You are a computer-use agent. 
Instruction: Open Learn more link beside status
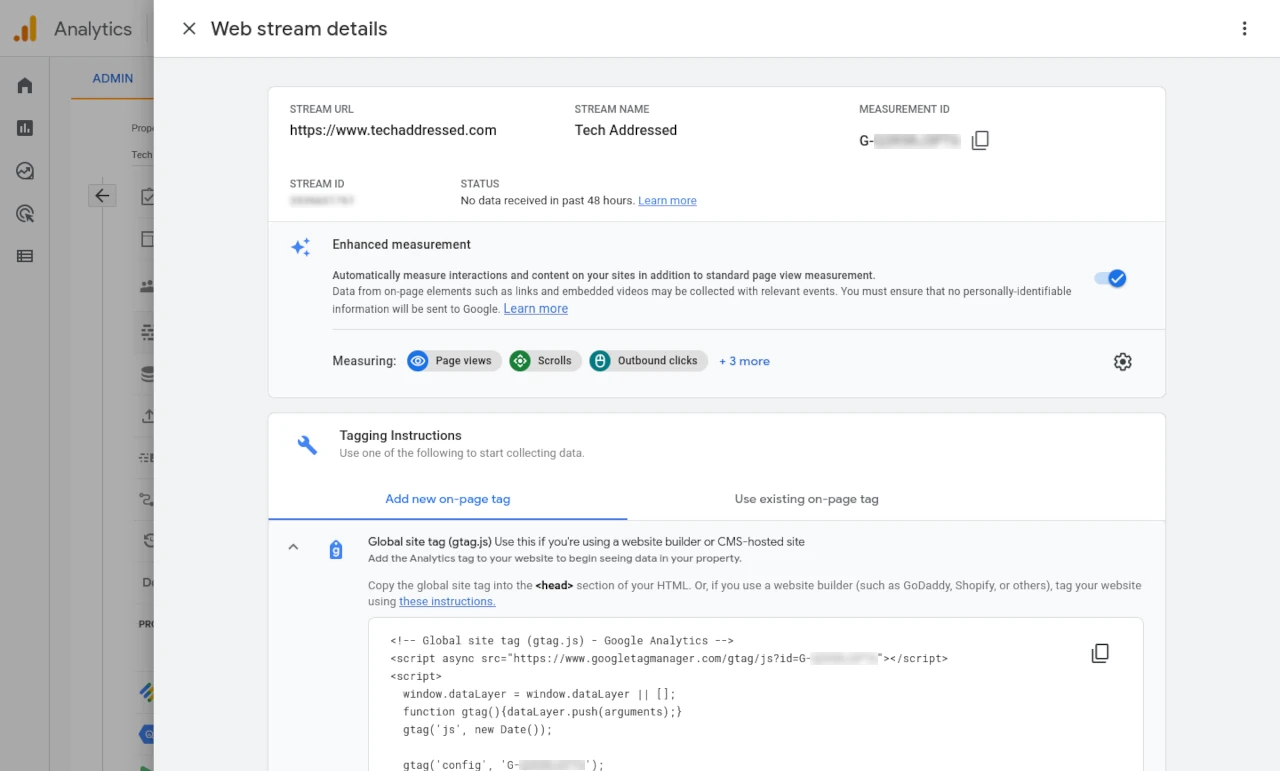click(x=667, y=201)
